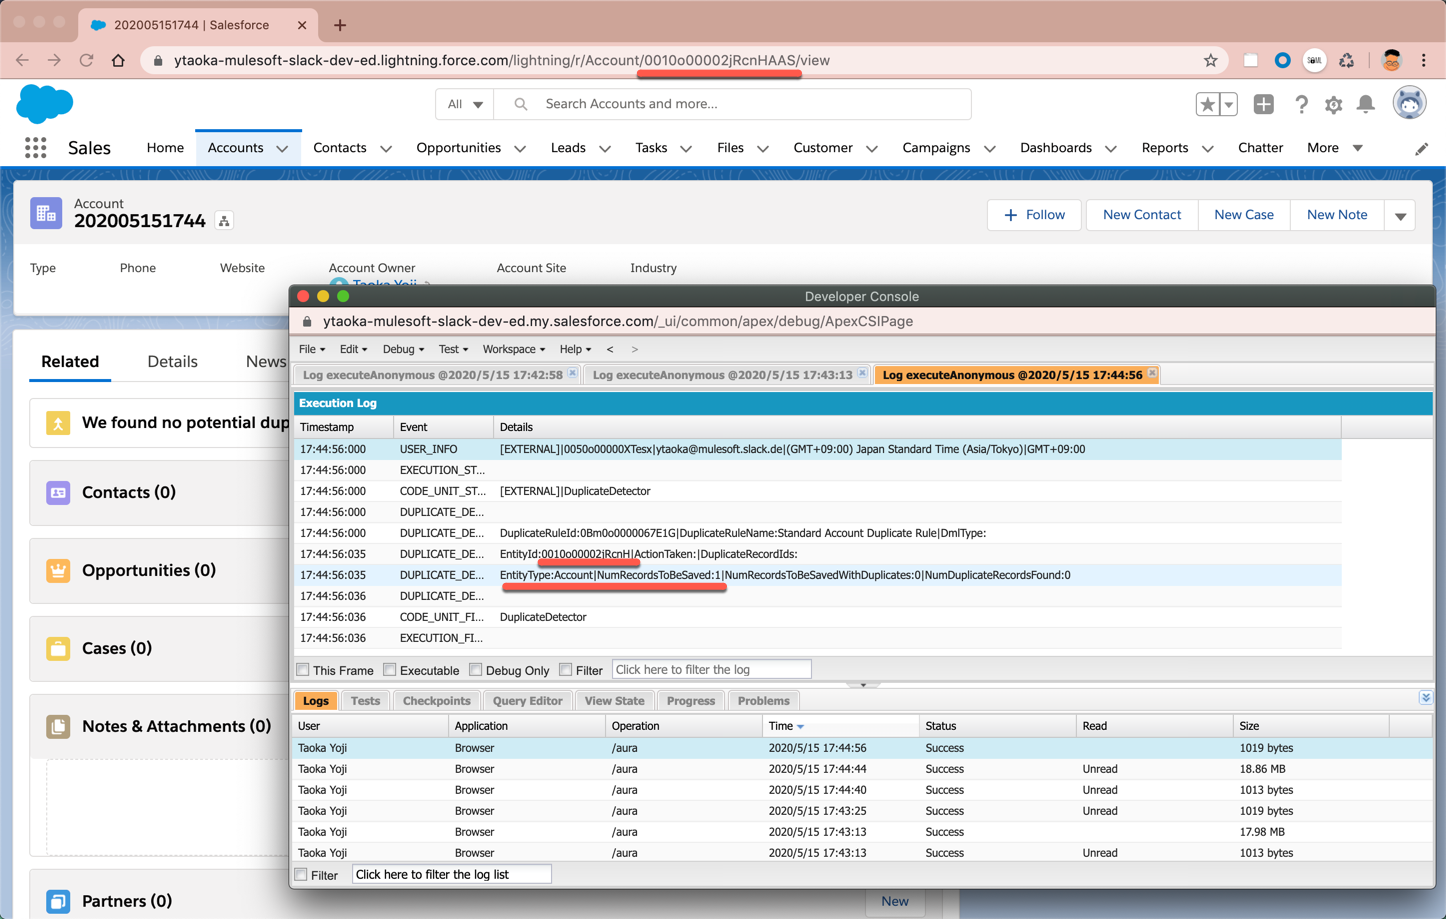This screenshot has width=1446, height=919.
Task: Click the New Case button
Action: click(1243, 215)
